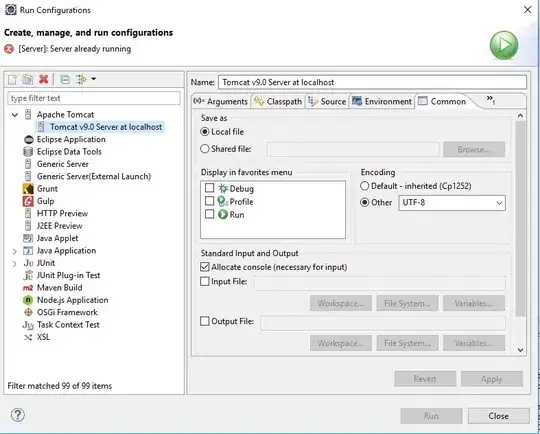This screenshot has width=540, height=434.
Task: Switch to the Source tab
Action: pos(327,101)
